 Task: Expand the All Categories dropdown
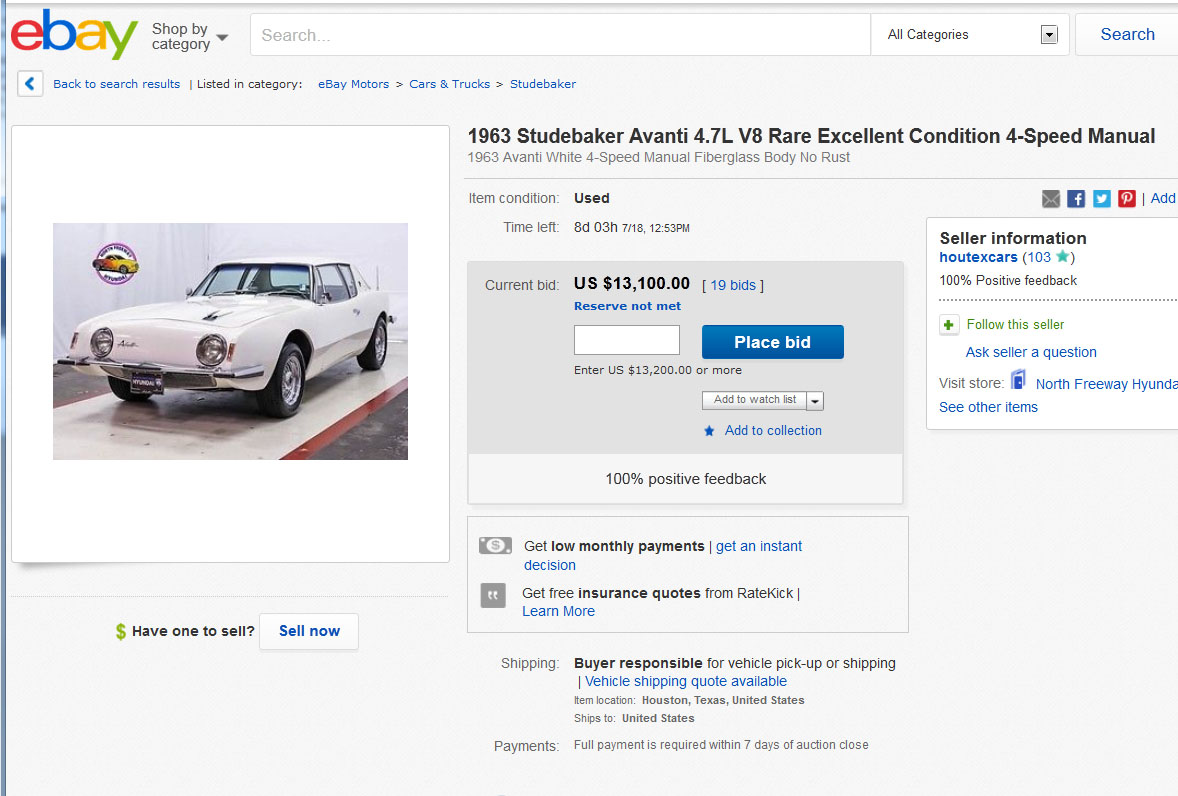[x=1049, y=35]
